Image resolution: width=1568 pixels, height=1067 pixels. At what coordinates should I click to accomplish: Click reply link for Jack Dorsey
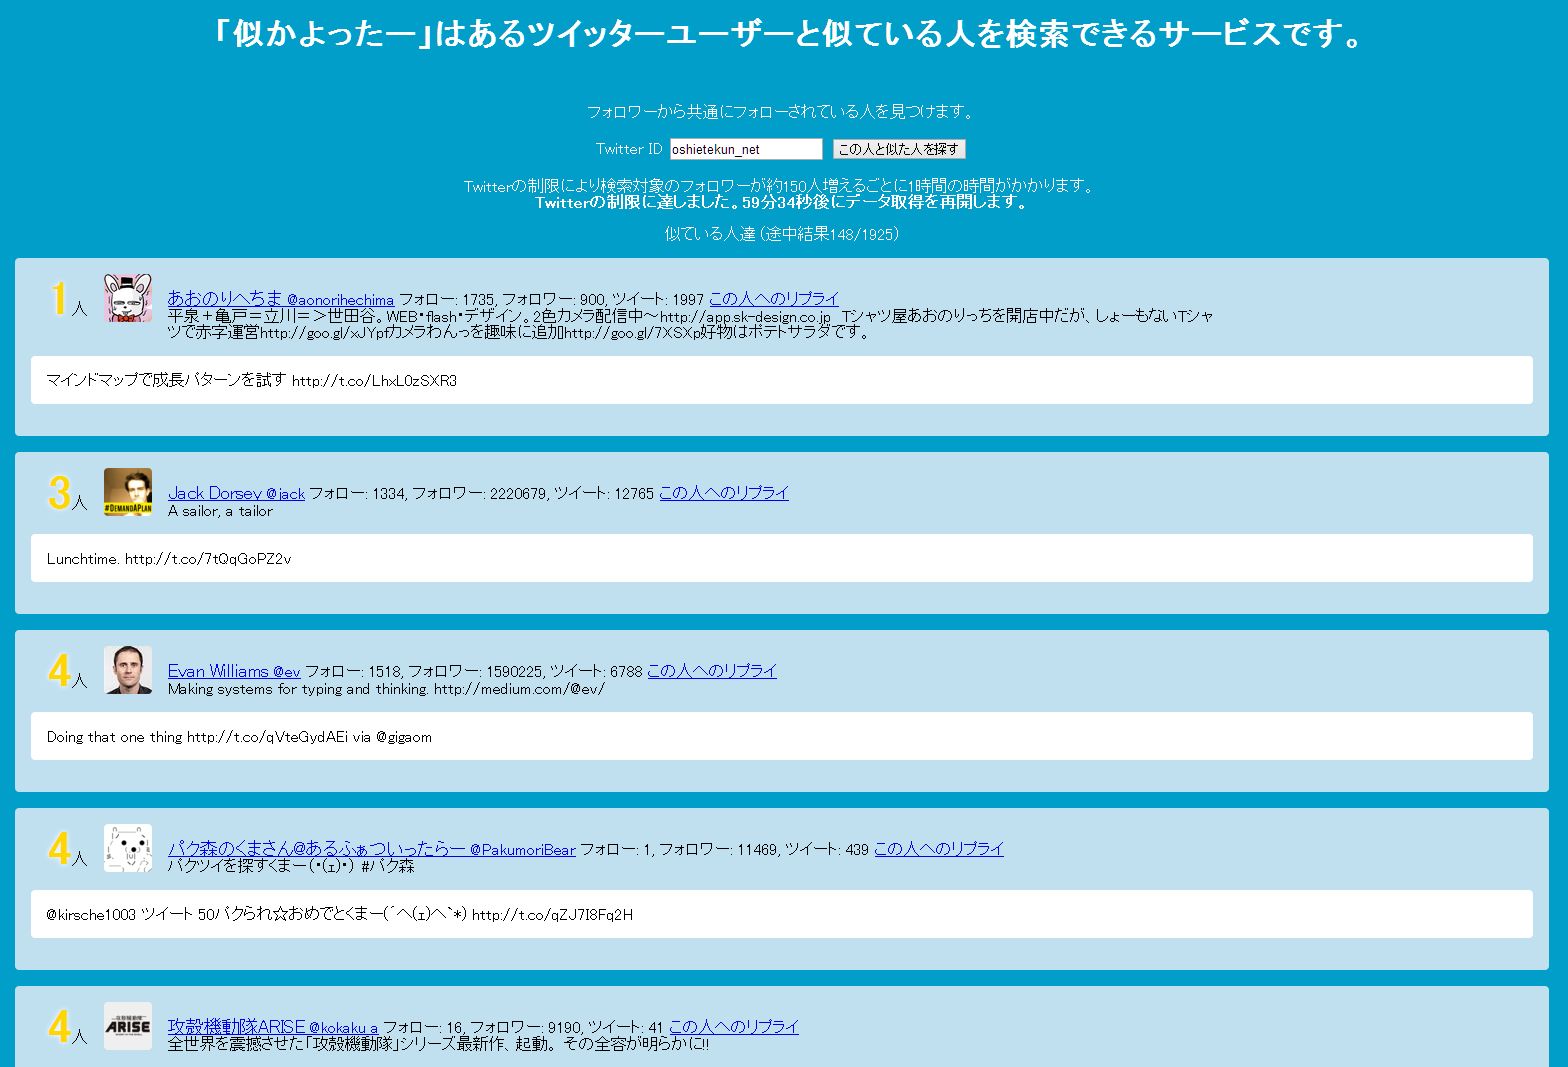tap(724, 492)
